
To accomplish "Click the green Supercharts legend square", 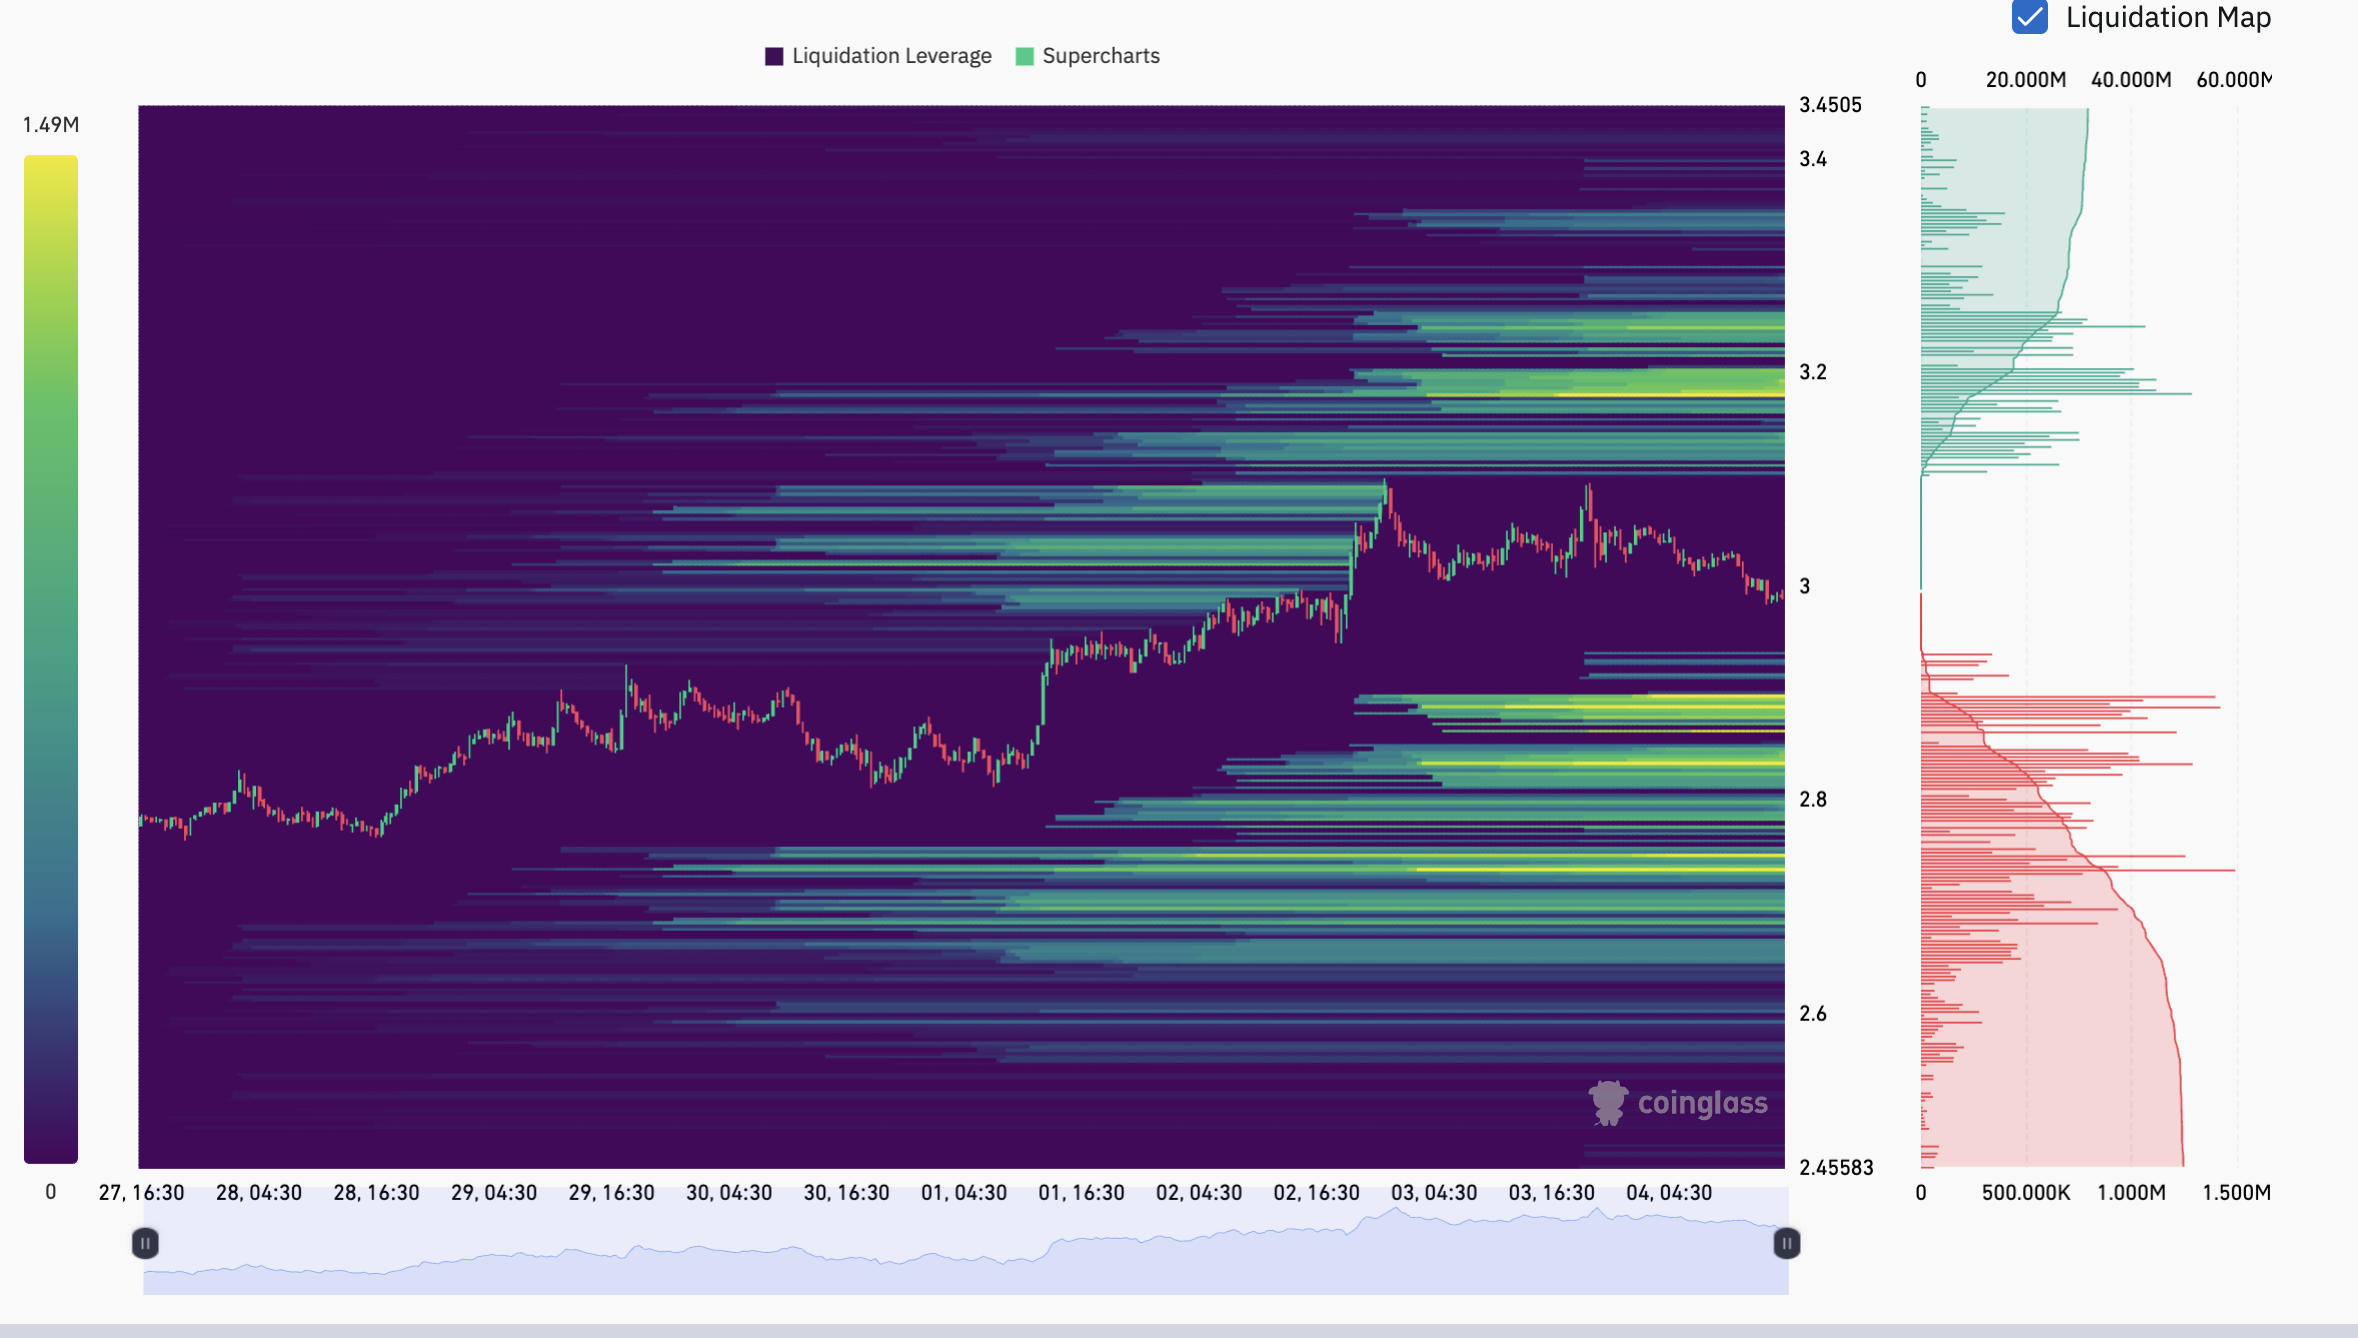I will click(x=1024, y=56).
